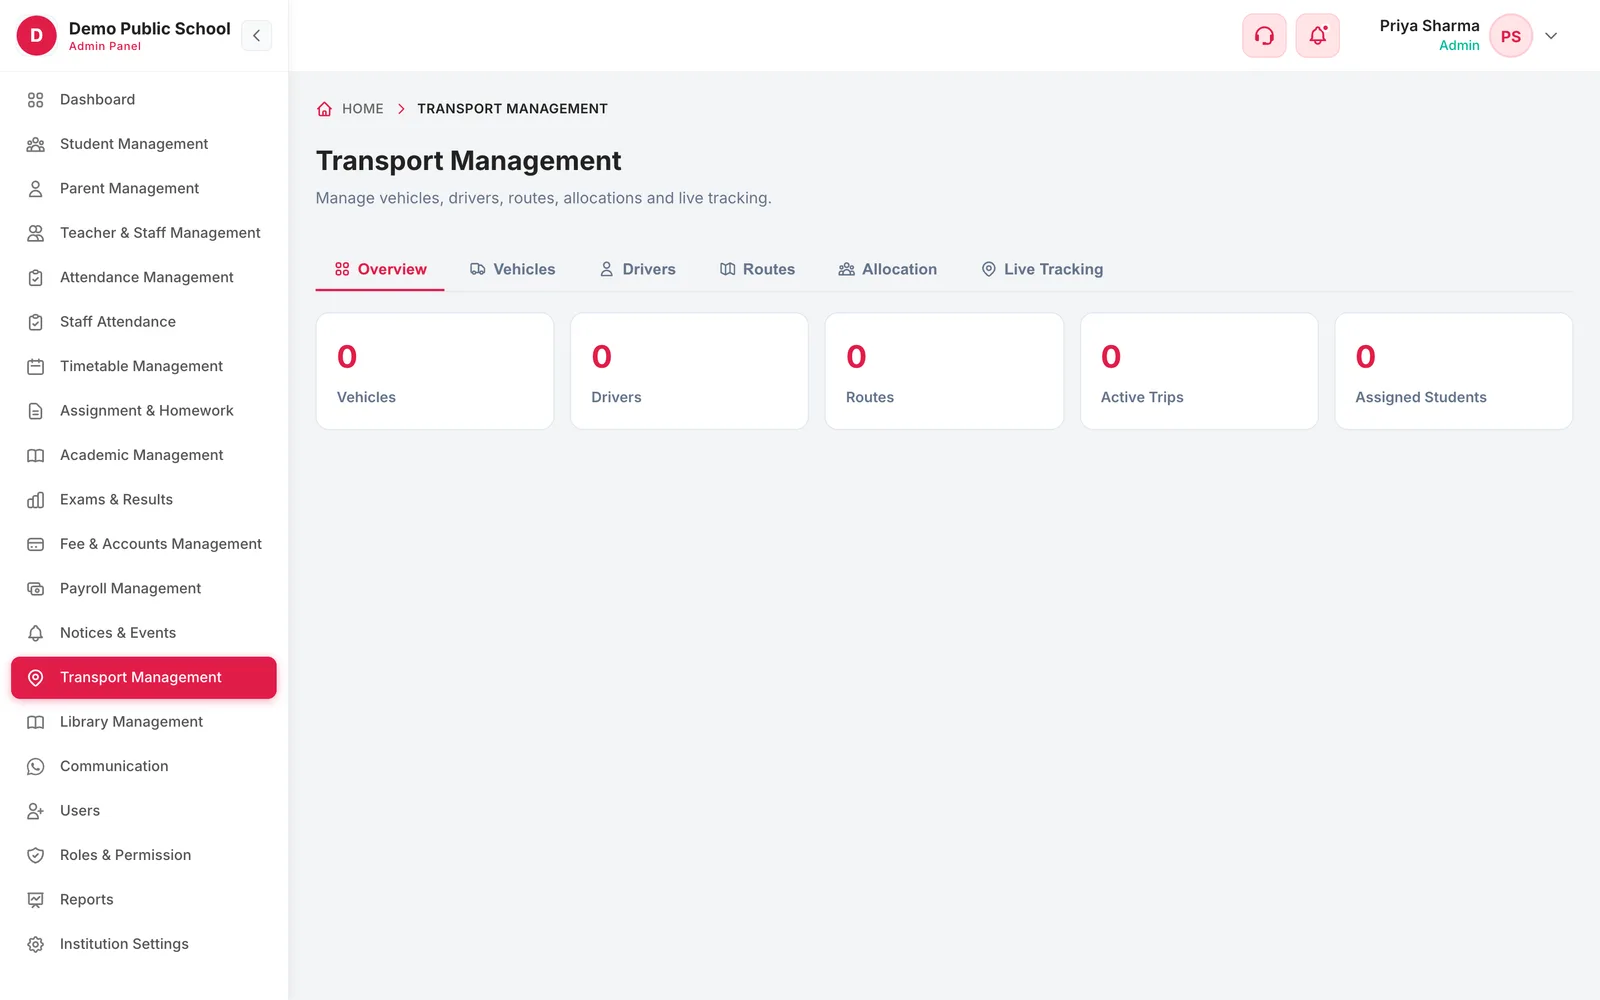Image resolution: width=1600 pixels, height=1000 pixels.
Task: Click the home icon in breadcrumb
Action: click(x=324, y=109)
